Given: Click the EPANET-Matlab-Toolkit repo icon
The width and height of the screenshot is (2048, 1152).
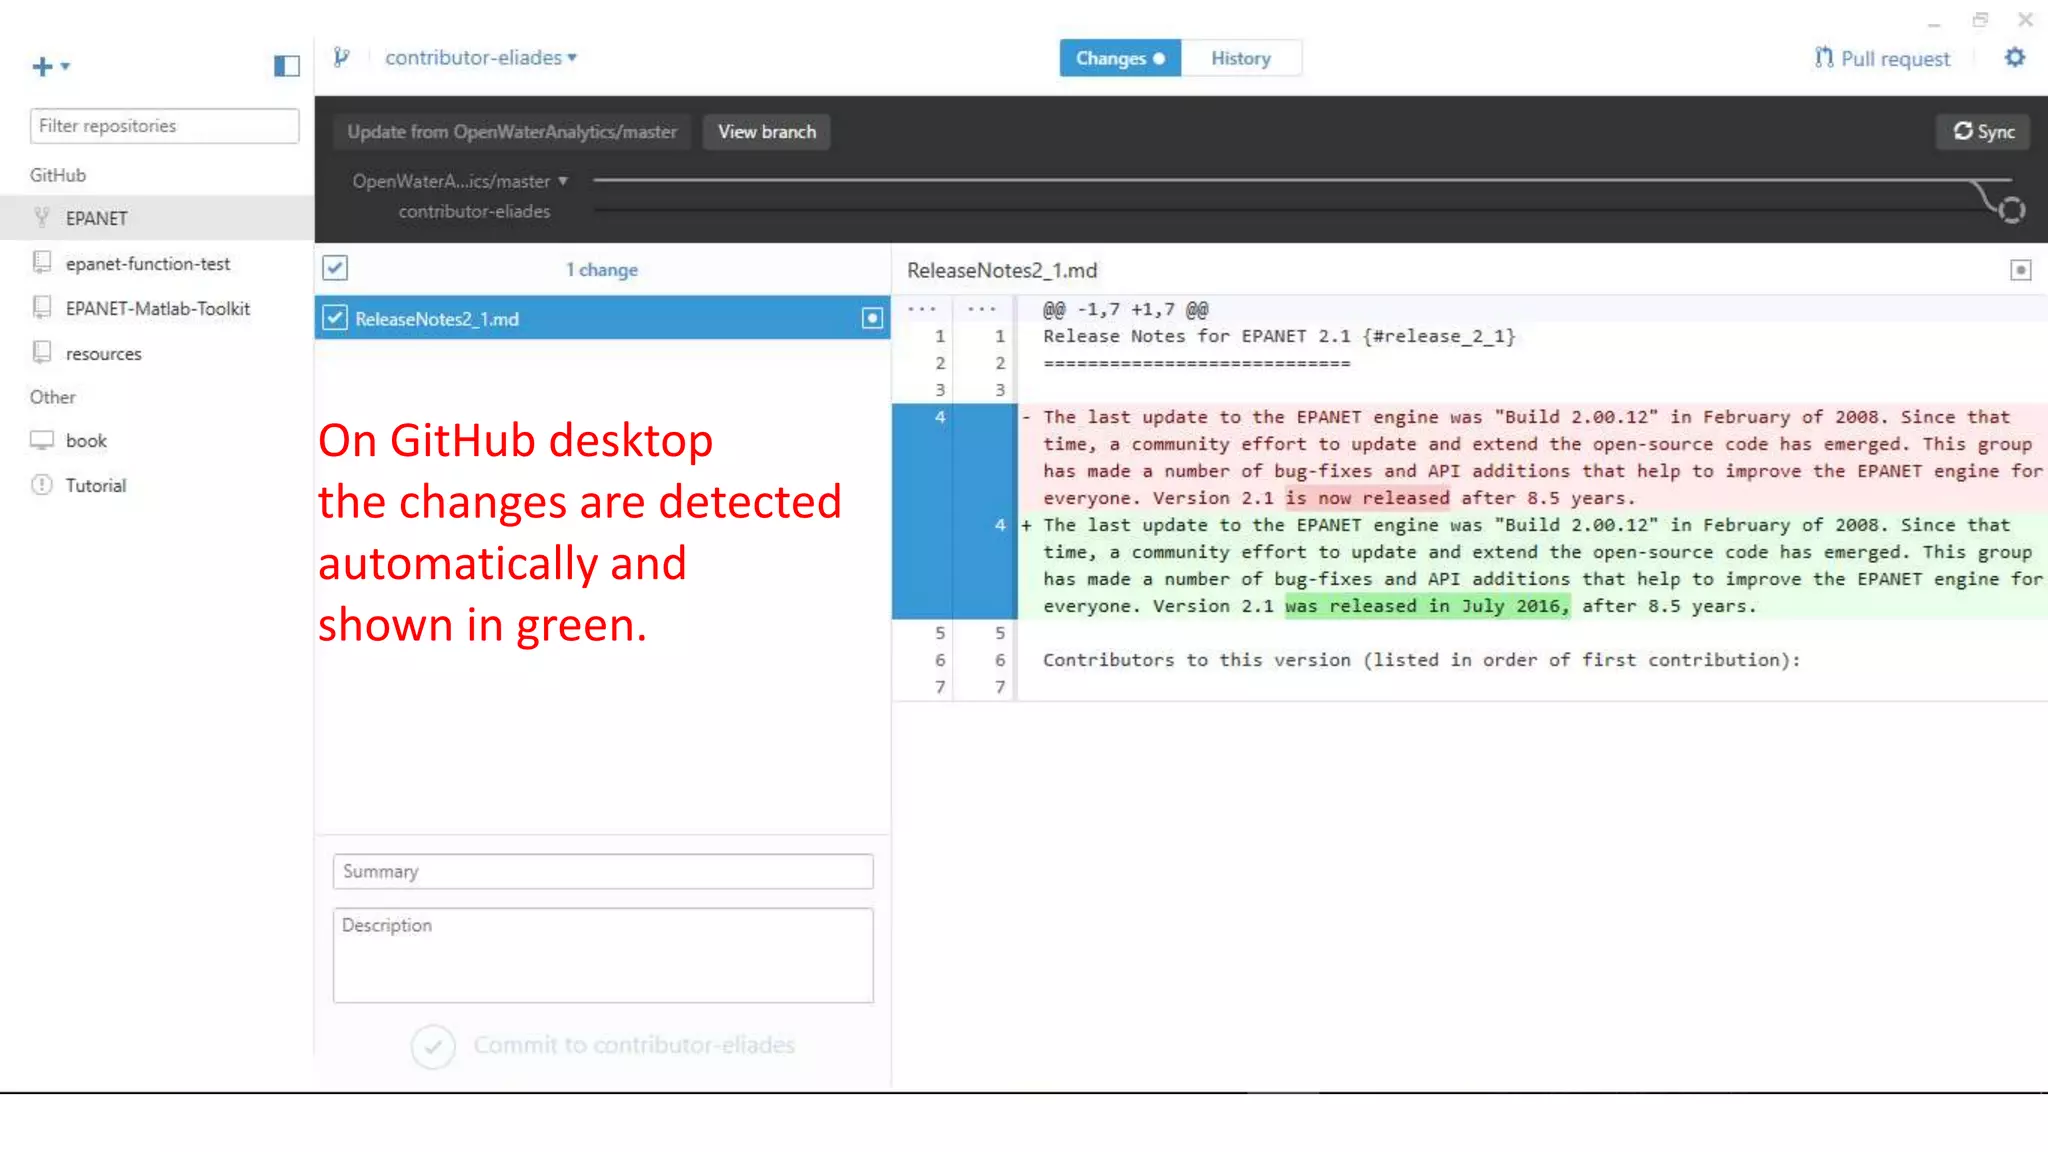Looking at the screenshot, I should pyautogui.click(x=42, y=307).
